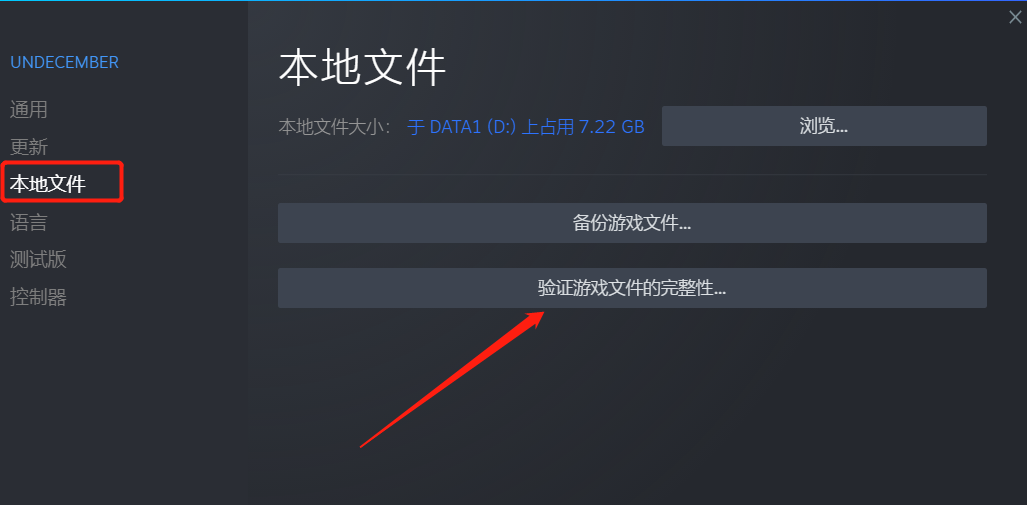This screenshot has width=1027, height=505.
Task: Click the 备份游戏文件... button
Action: pyautogui.click(x=632, y=223)
